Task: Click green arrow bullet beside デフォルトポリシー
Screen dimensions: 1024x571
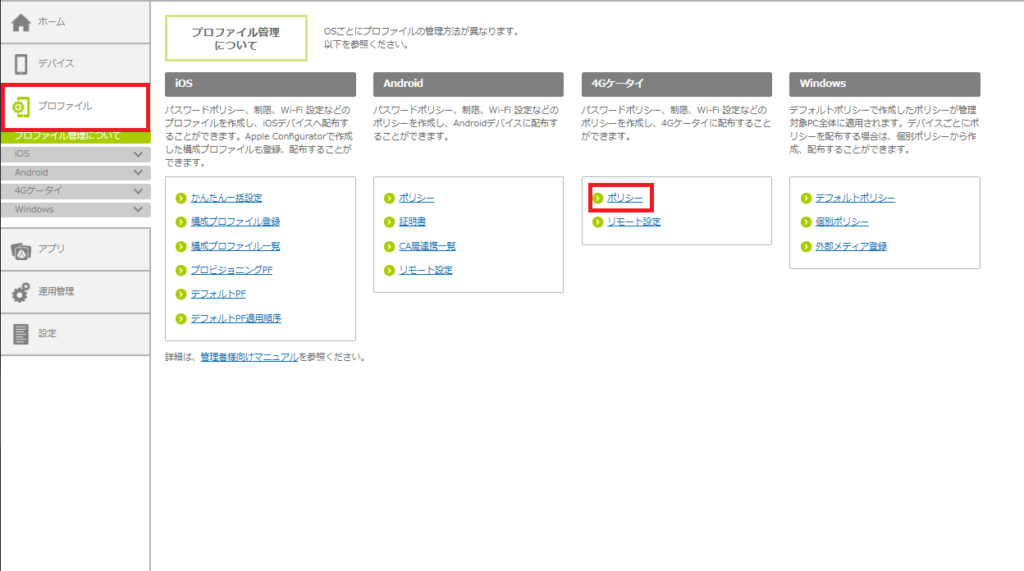Action: pyautogui.click(x=806, y=198)
